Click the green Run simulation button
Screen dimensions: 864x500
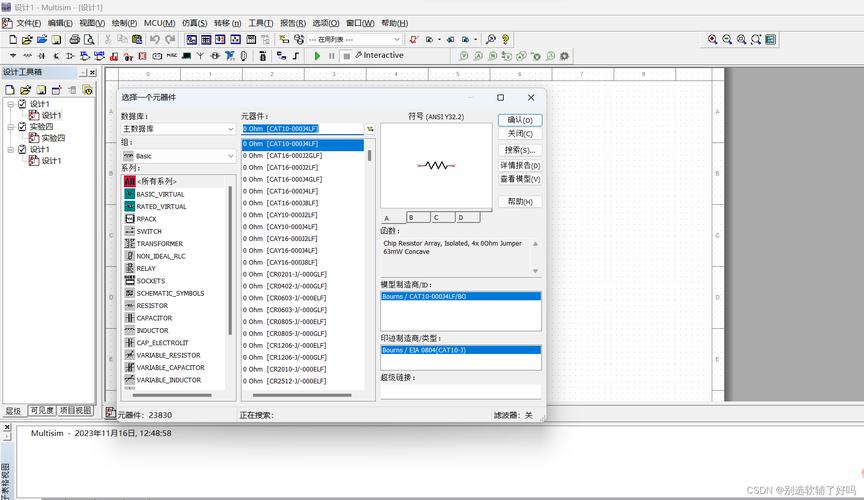(x=317, y=56)
